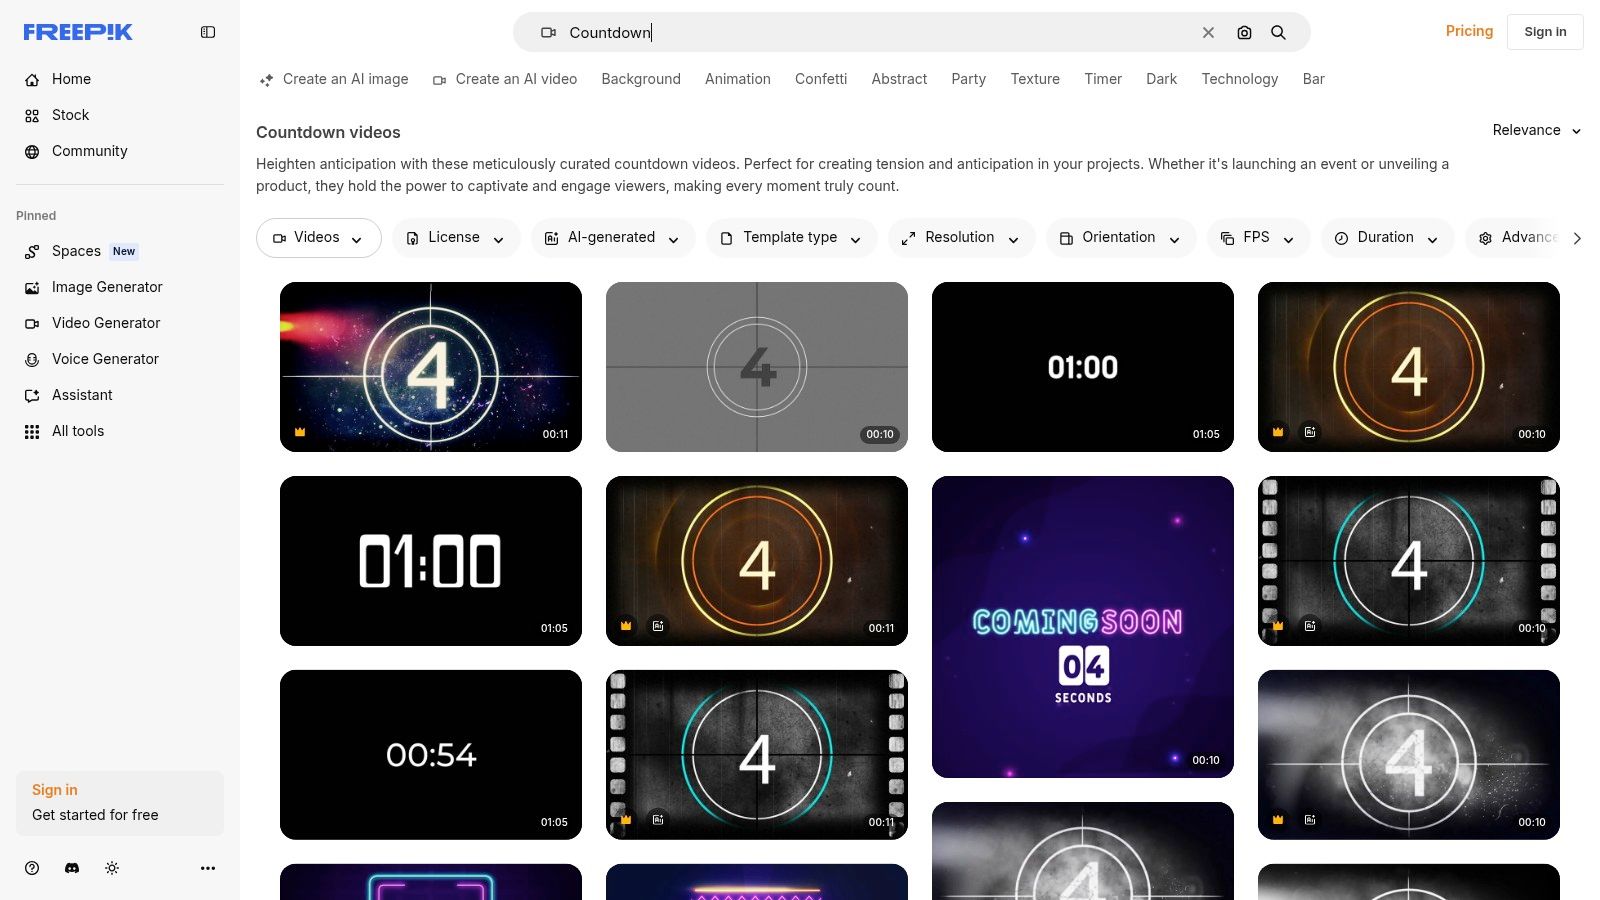Image resolution: width=1600 pixels, height=900 pixels.
Task: Click the Sign in button in header
Action: click(1545, 32)
